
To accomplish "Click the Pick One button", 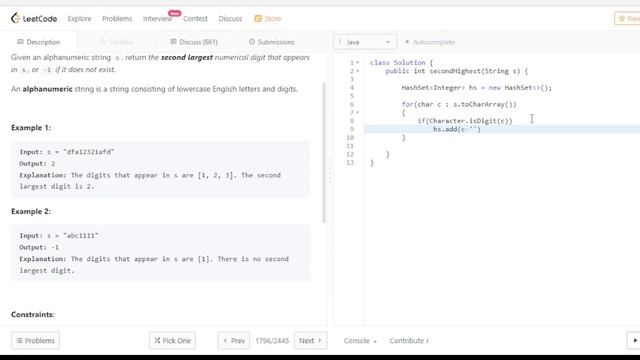I will (x=172, y=340).
